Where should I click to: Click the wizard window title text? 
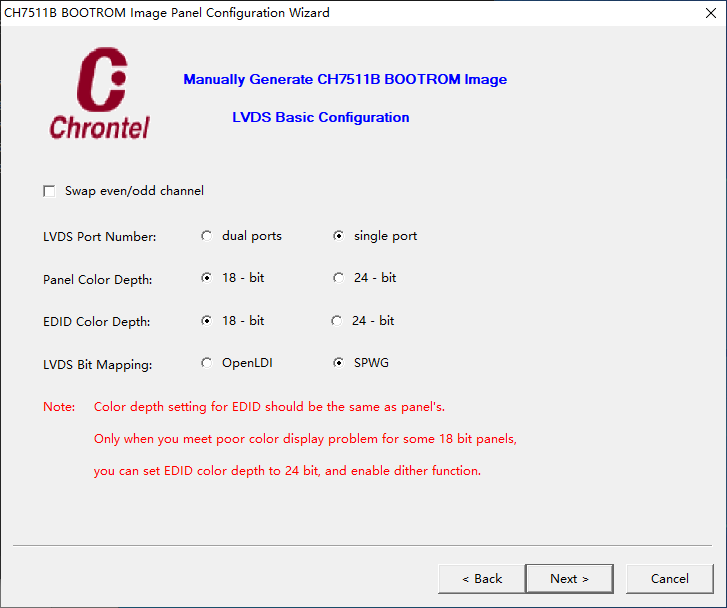(167, 13)
